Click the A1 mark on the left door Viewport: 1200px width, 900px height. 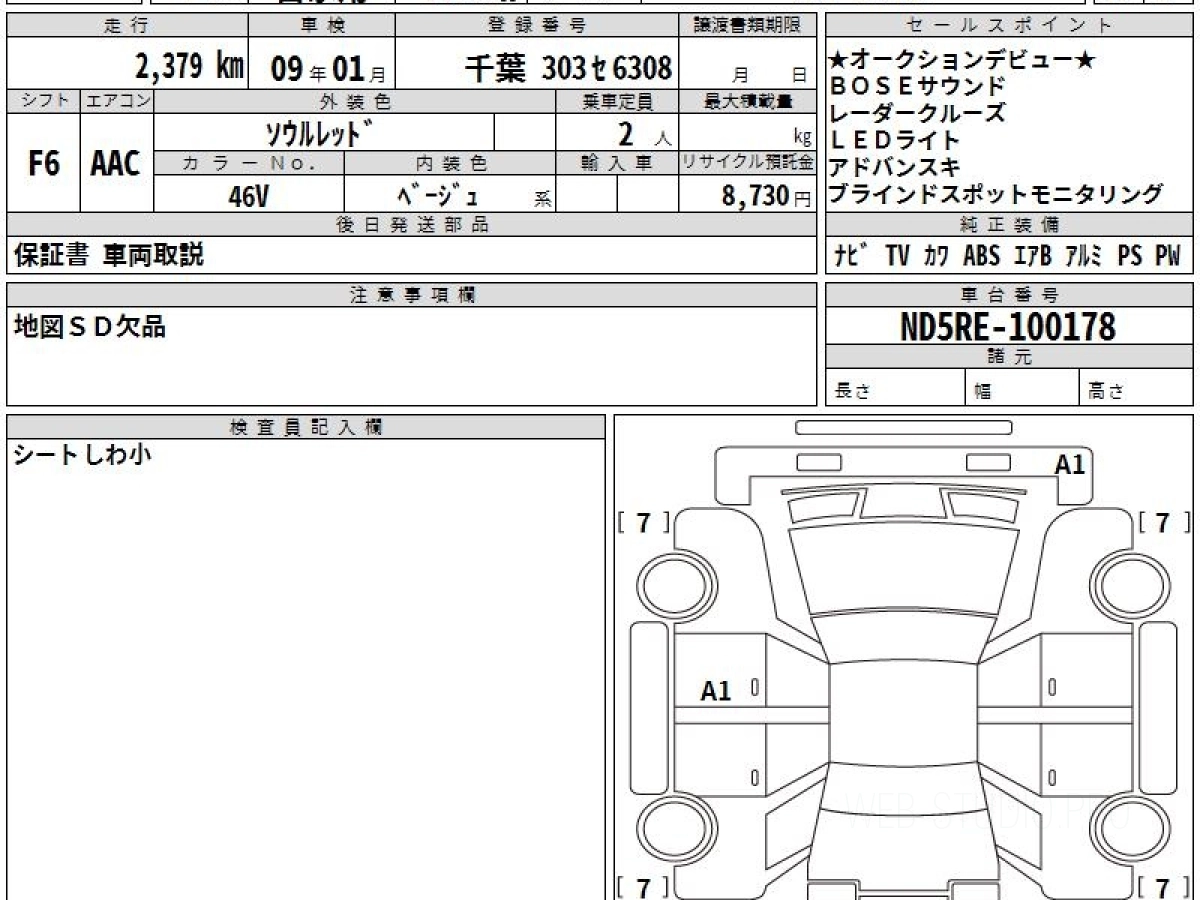click(x=716, y=690)
